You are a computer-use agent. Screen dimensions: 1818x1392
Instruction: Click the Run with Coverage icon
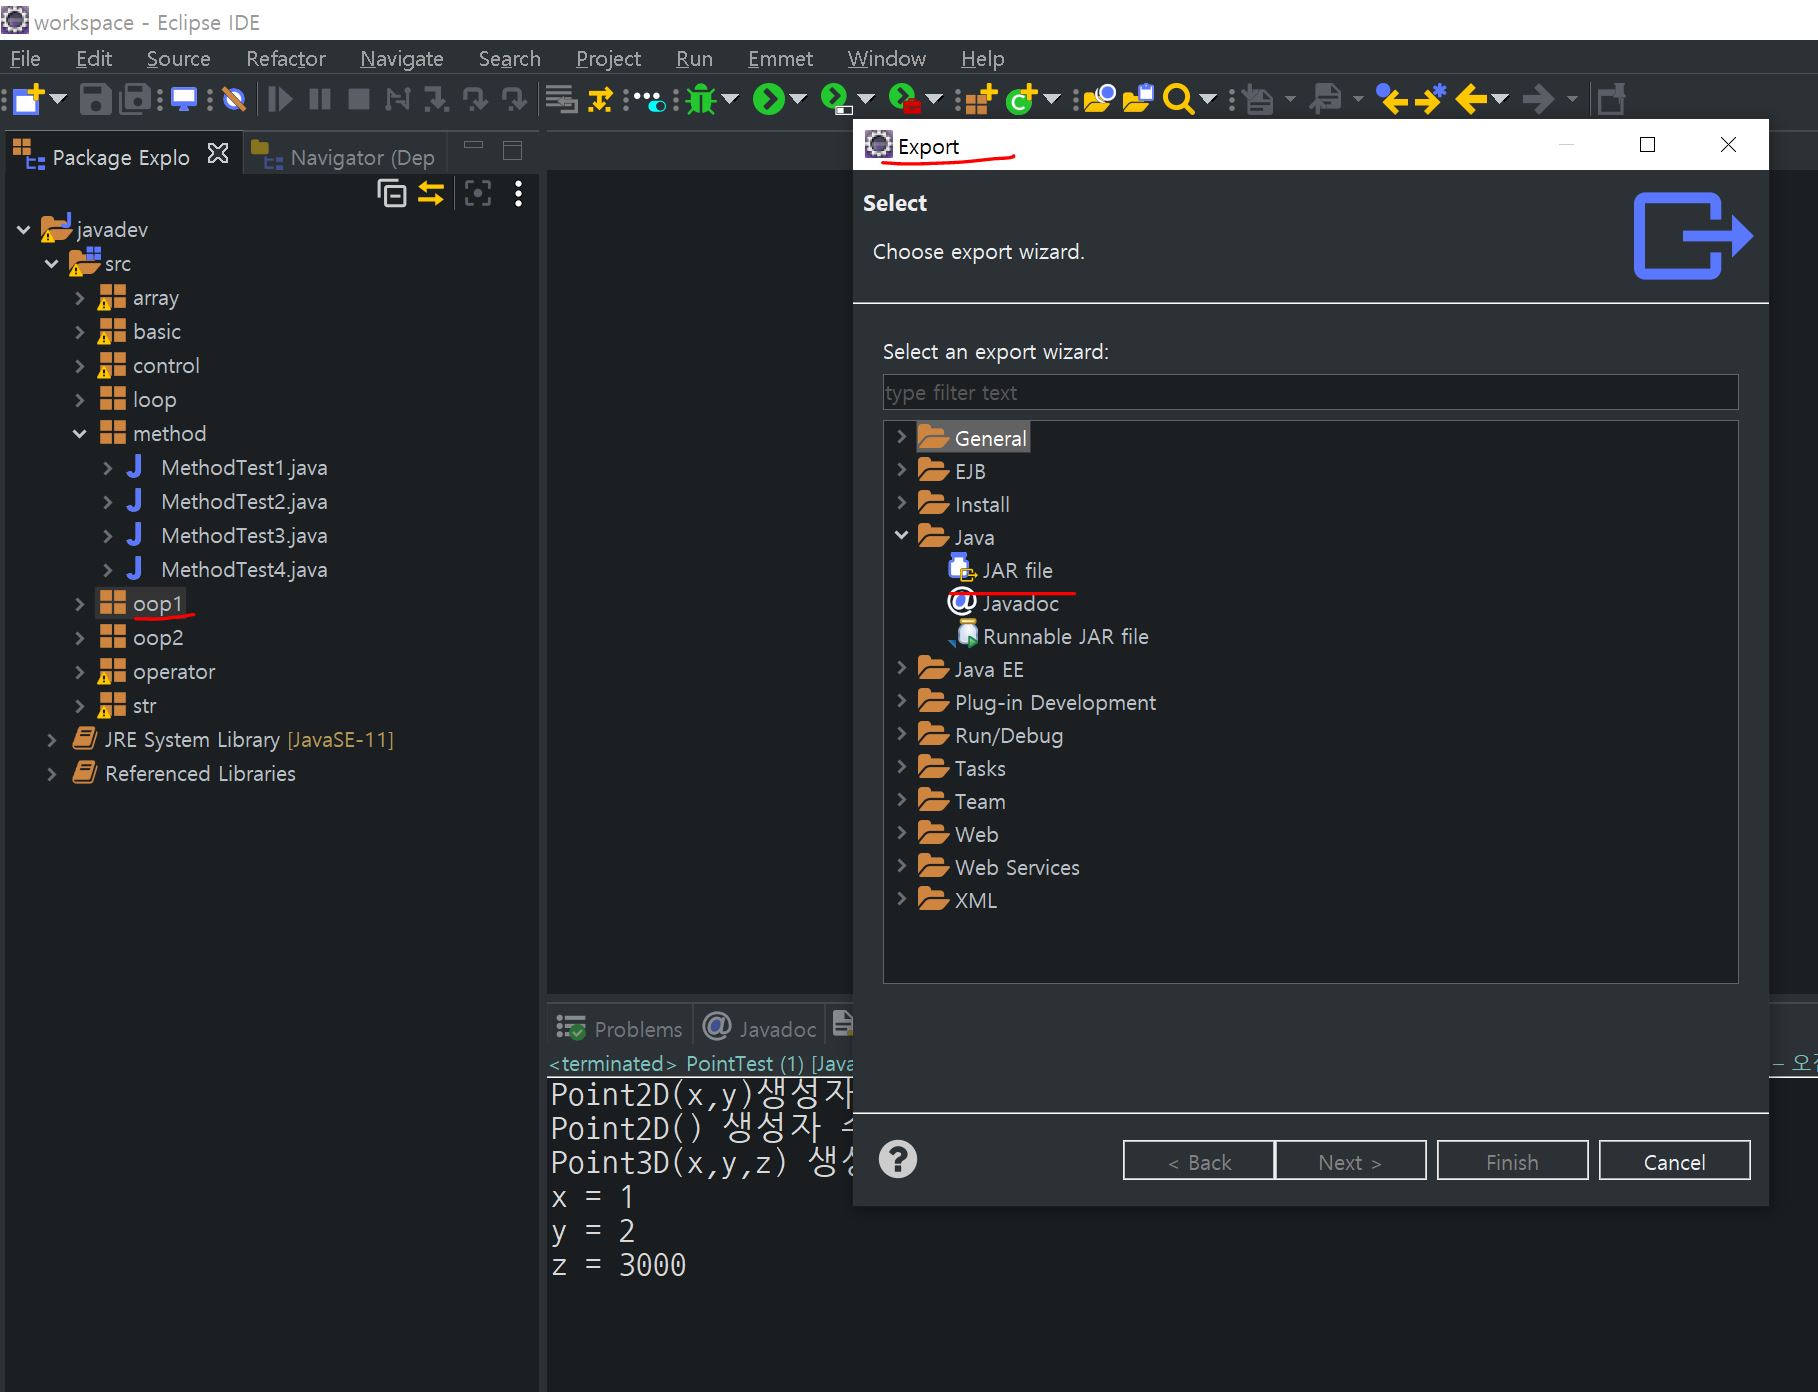(836, 99)
